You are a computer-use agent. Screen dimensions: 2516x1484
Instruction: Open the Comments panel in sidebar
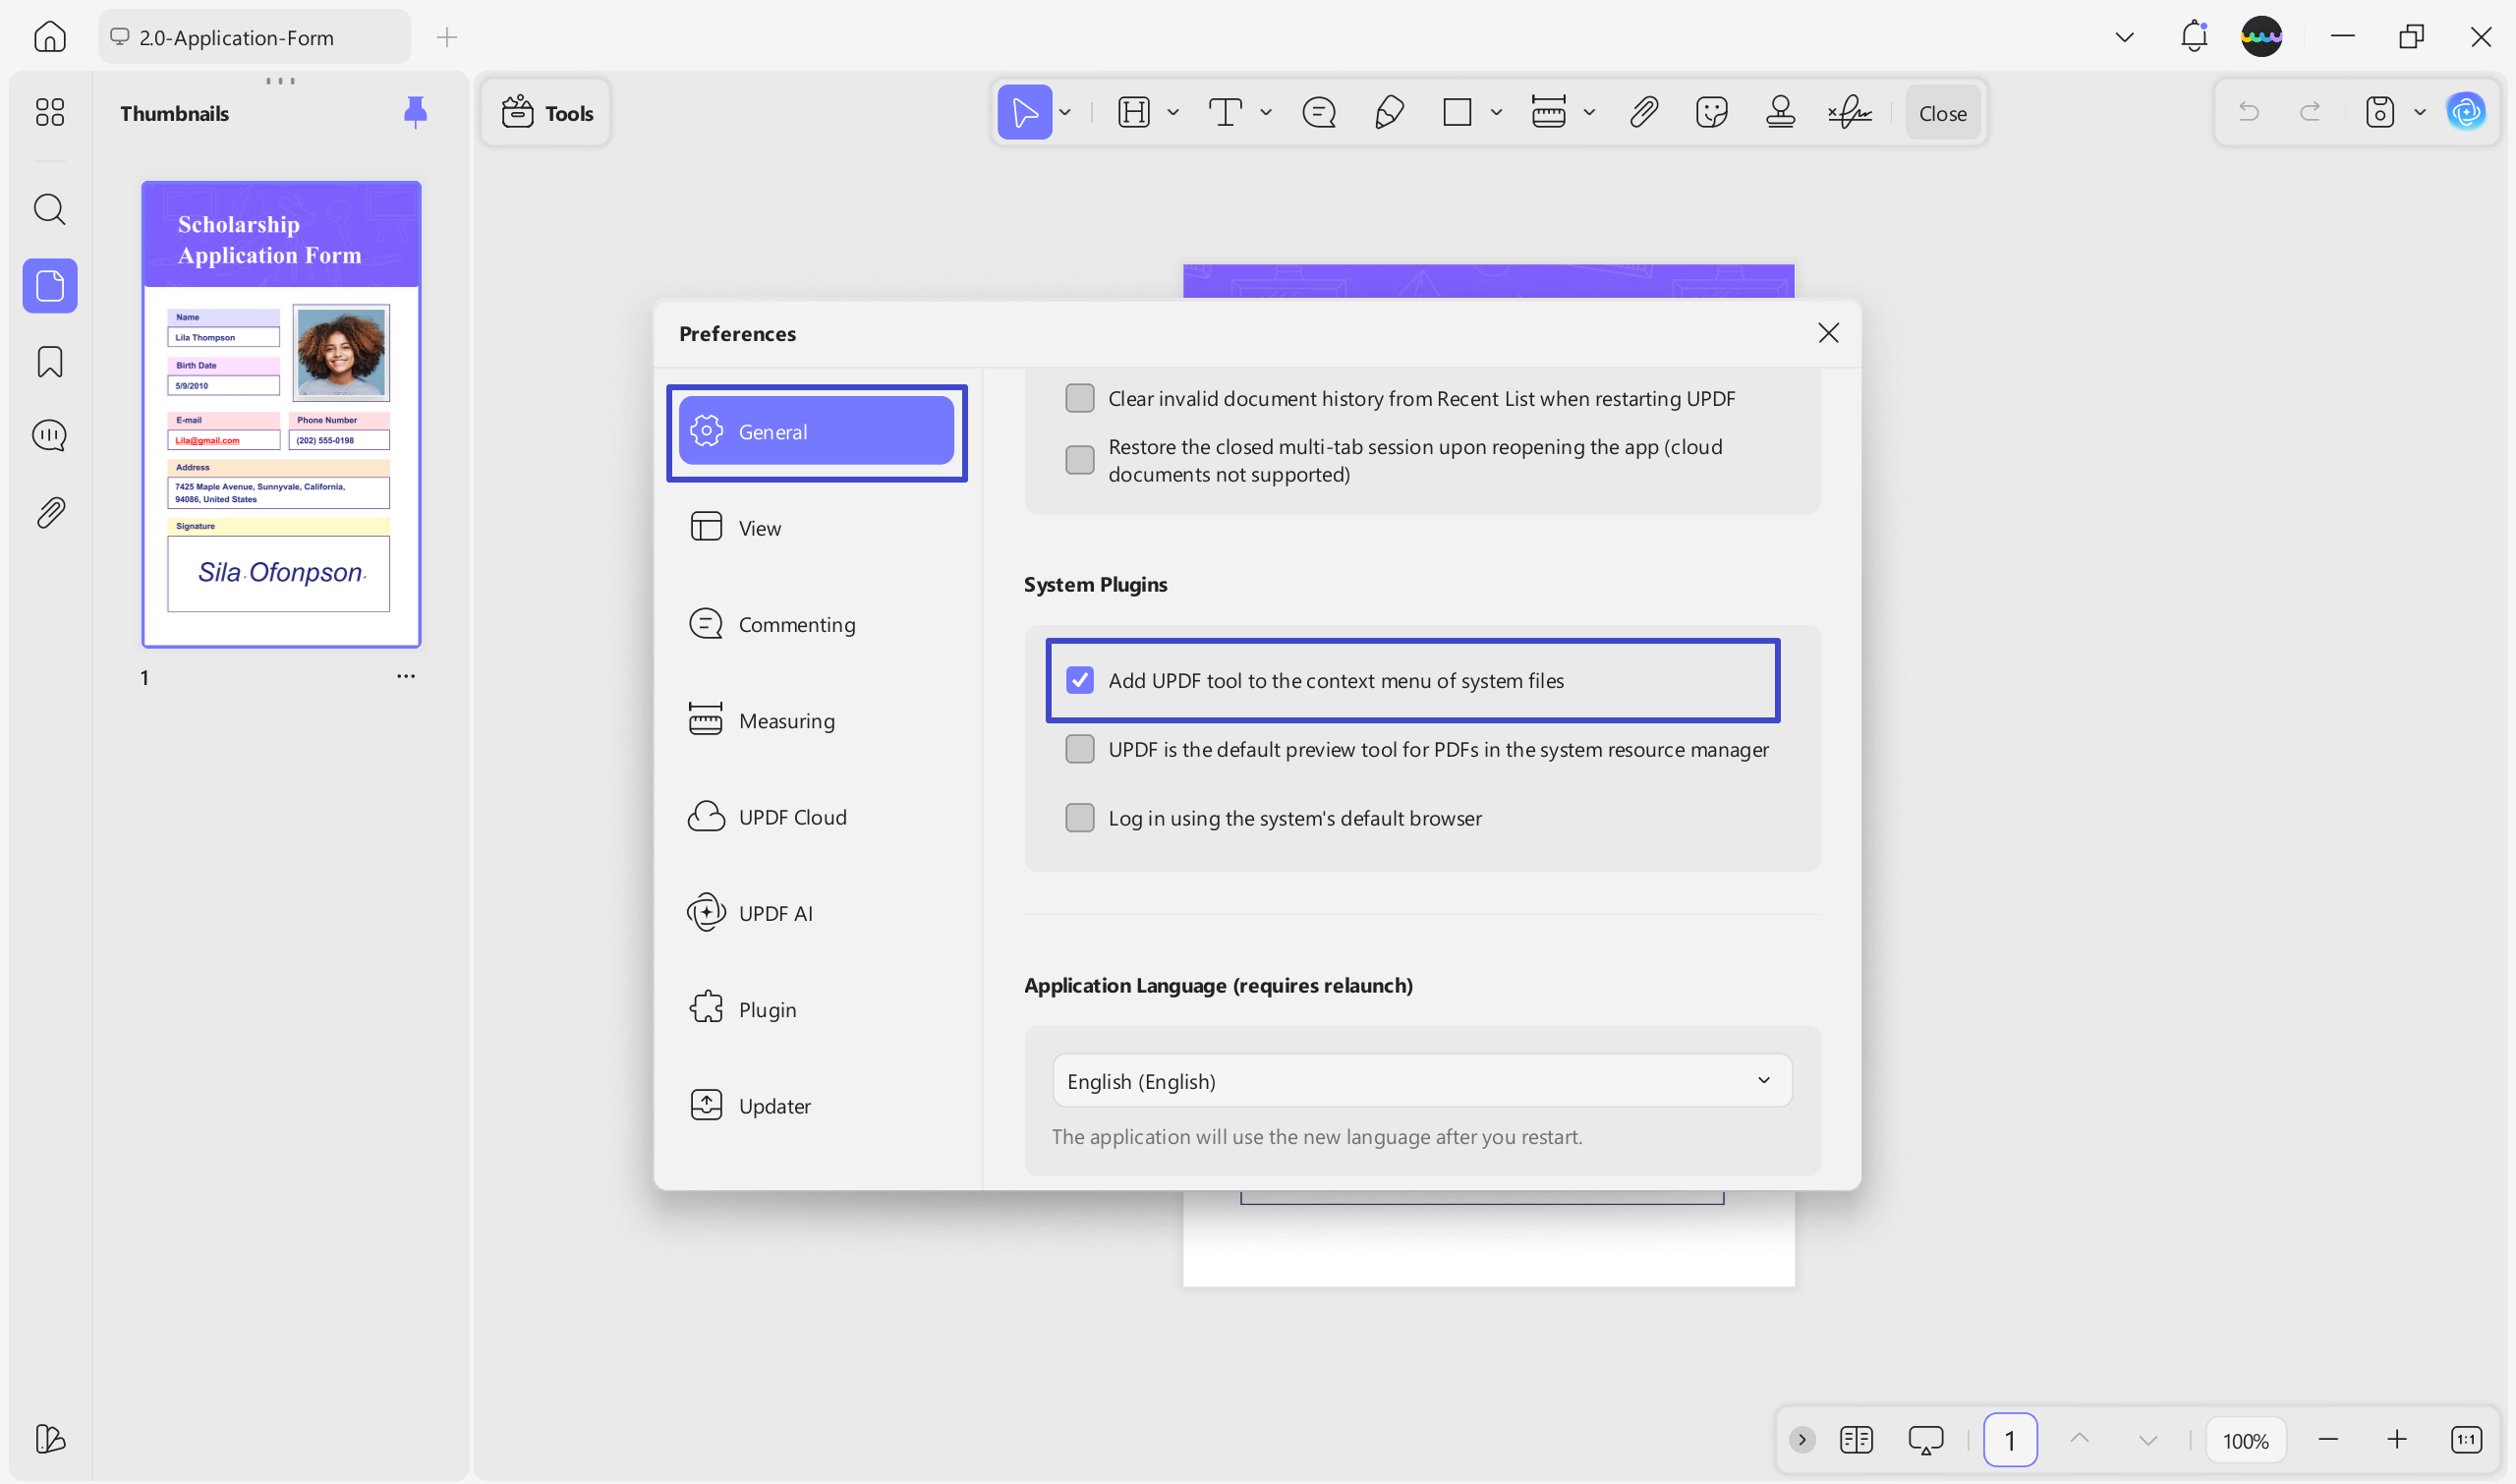pos(49,436)
